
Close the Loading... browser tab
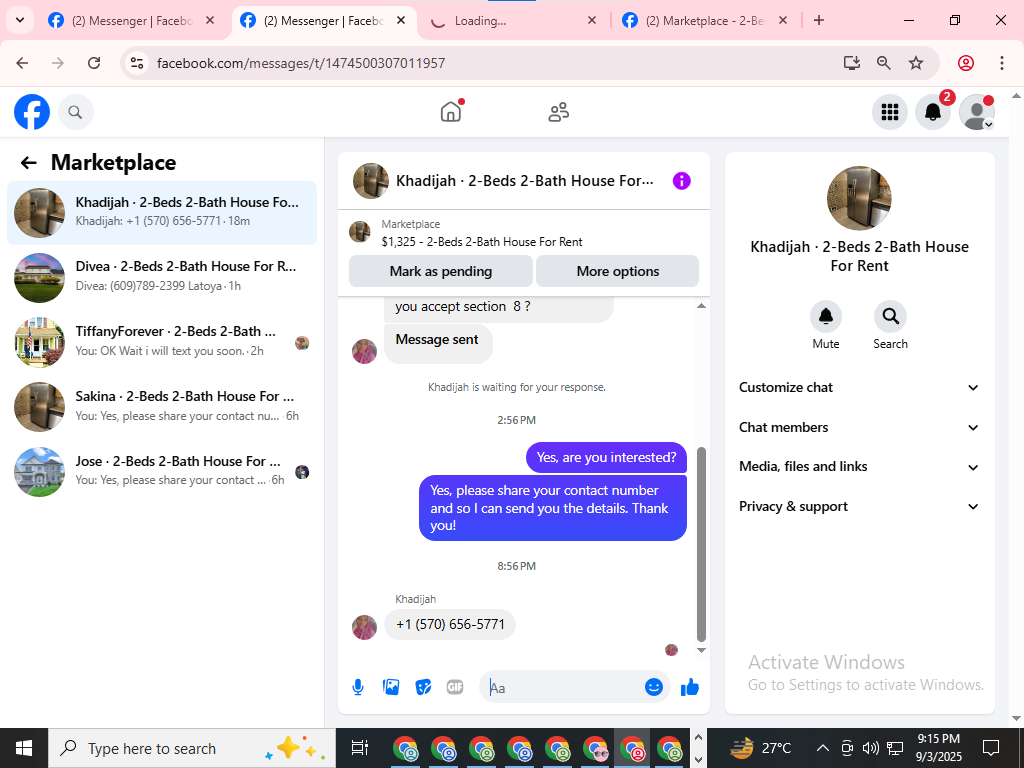click(592, 20)
